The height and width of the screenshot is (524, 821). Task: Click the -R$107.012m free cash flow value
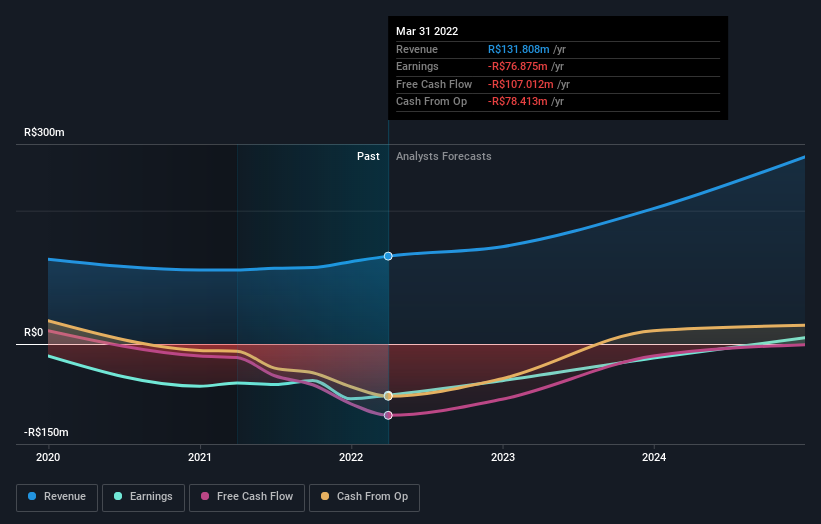520,84
